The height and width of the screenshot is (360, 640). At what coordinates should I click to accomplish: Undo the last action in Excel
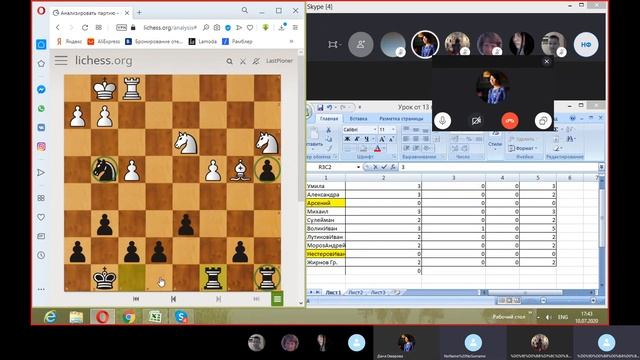(329, 107)
